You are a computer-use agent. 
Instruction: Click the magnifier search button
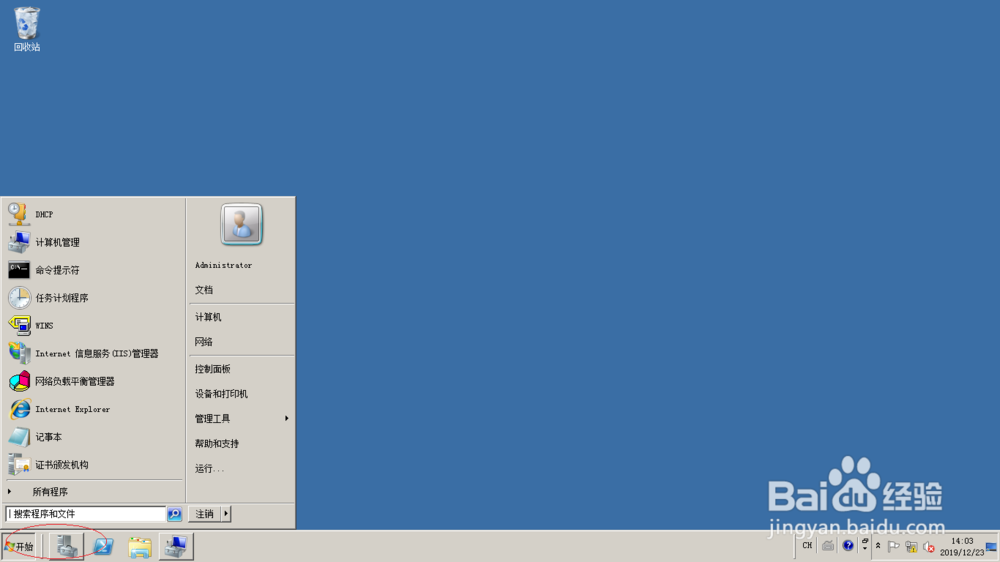coord(174,514)
